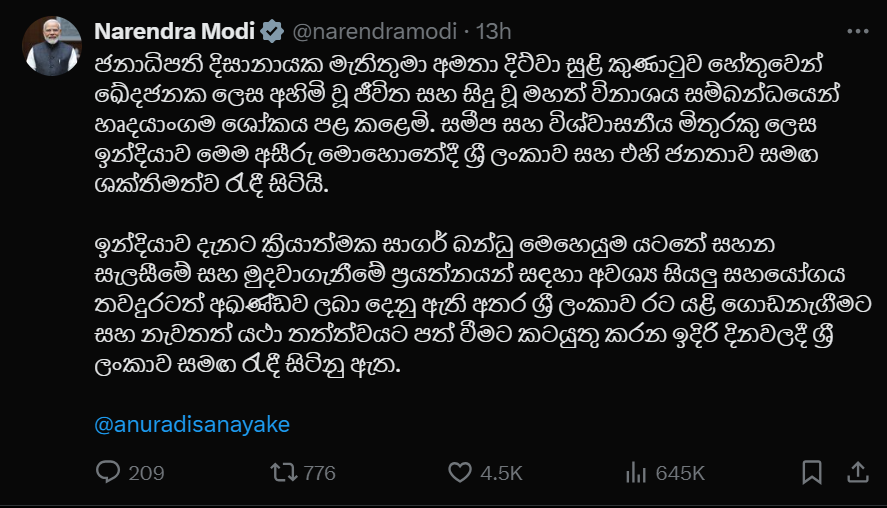
Task: Click the 776 reposts count
Action: click(320, 473)
